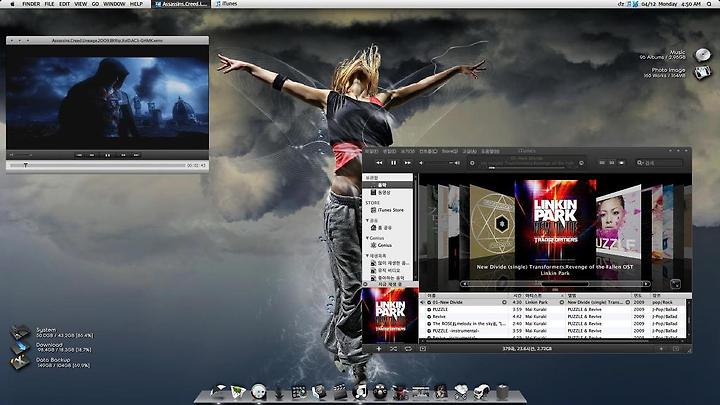The height and width of the screenshot is (405, 720).
Task: Select the 'Revive' track row
Action: pos(553,316)
